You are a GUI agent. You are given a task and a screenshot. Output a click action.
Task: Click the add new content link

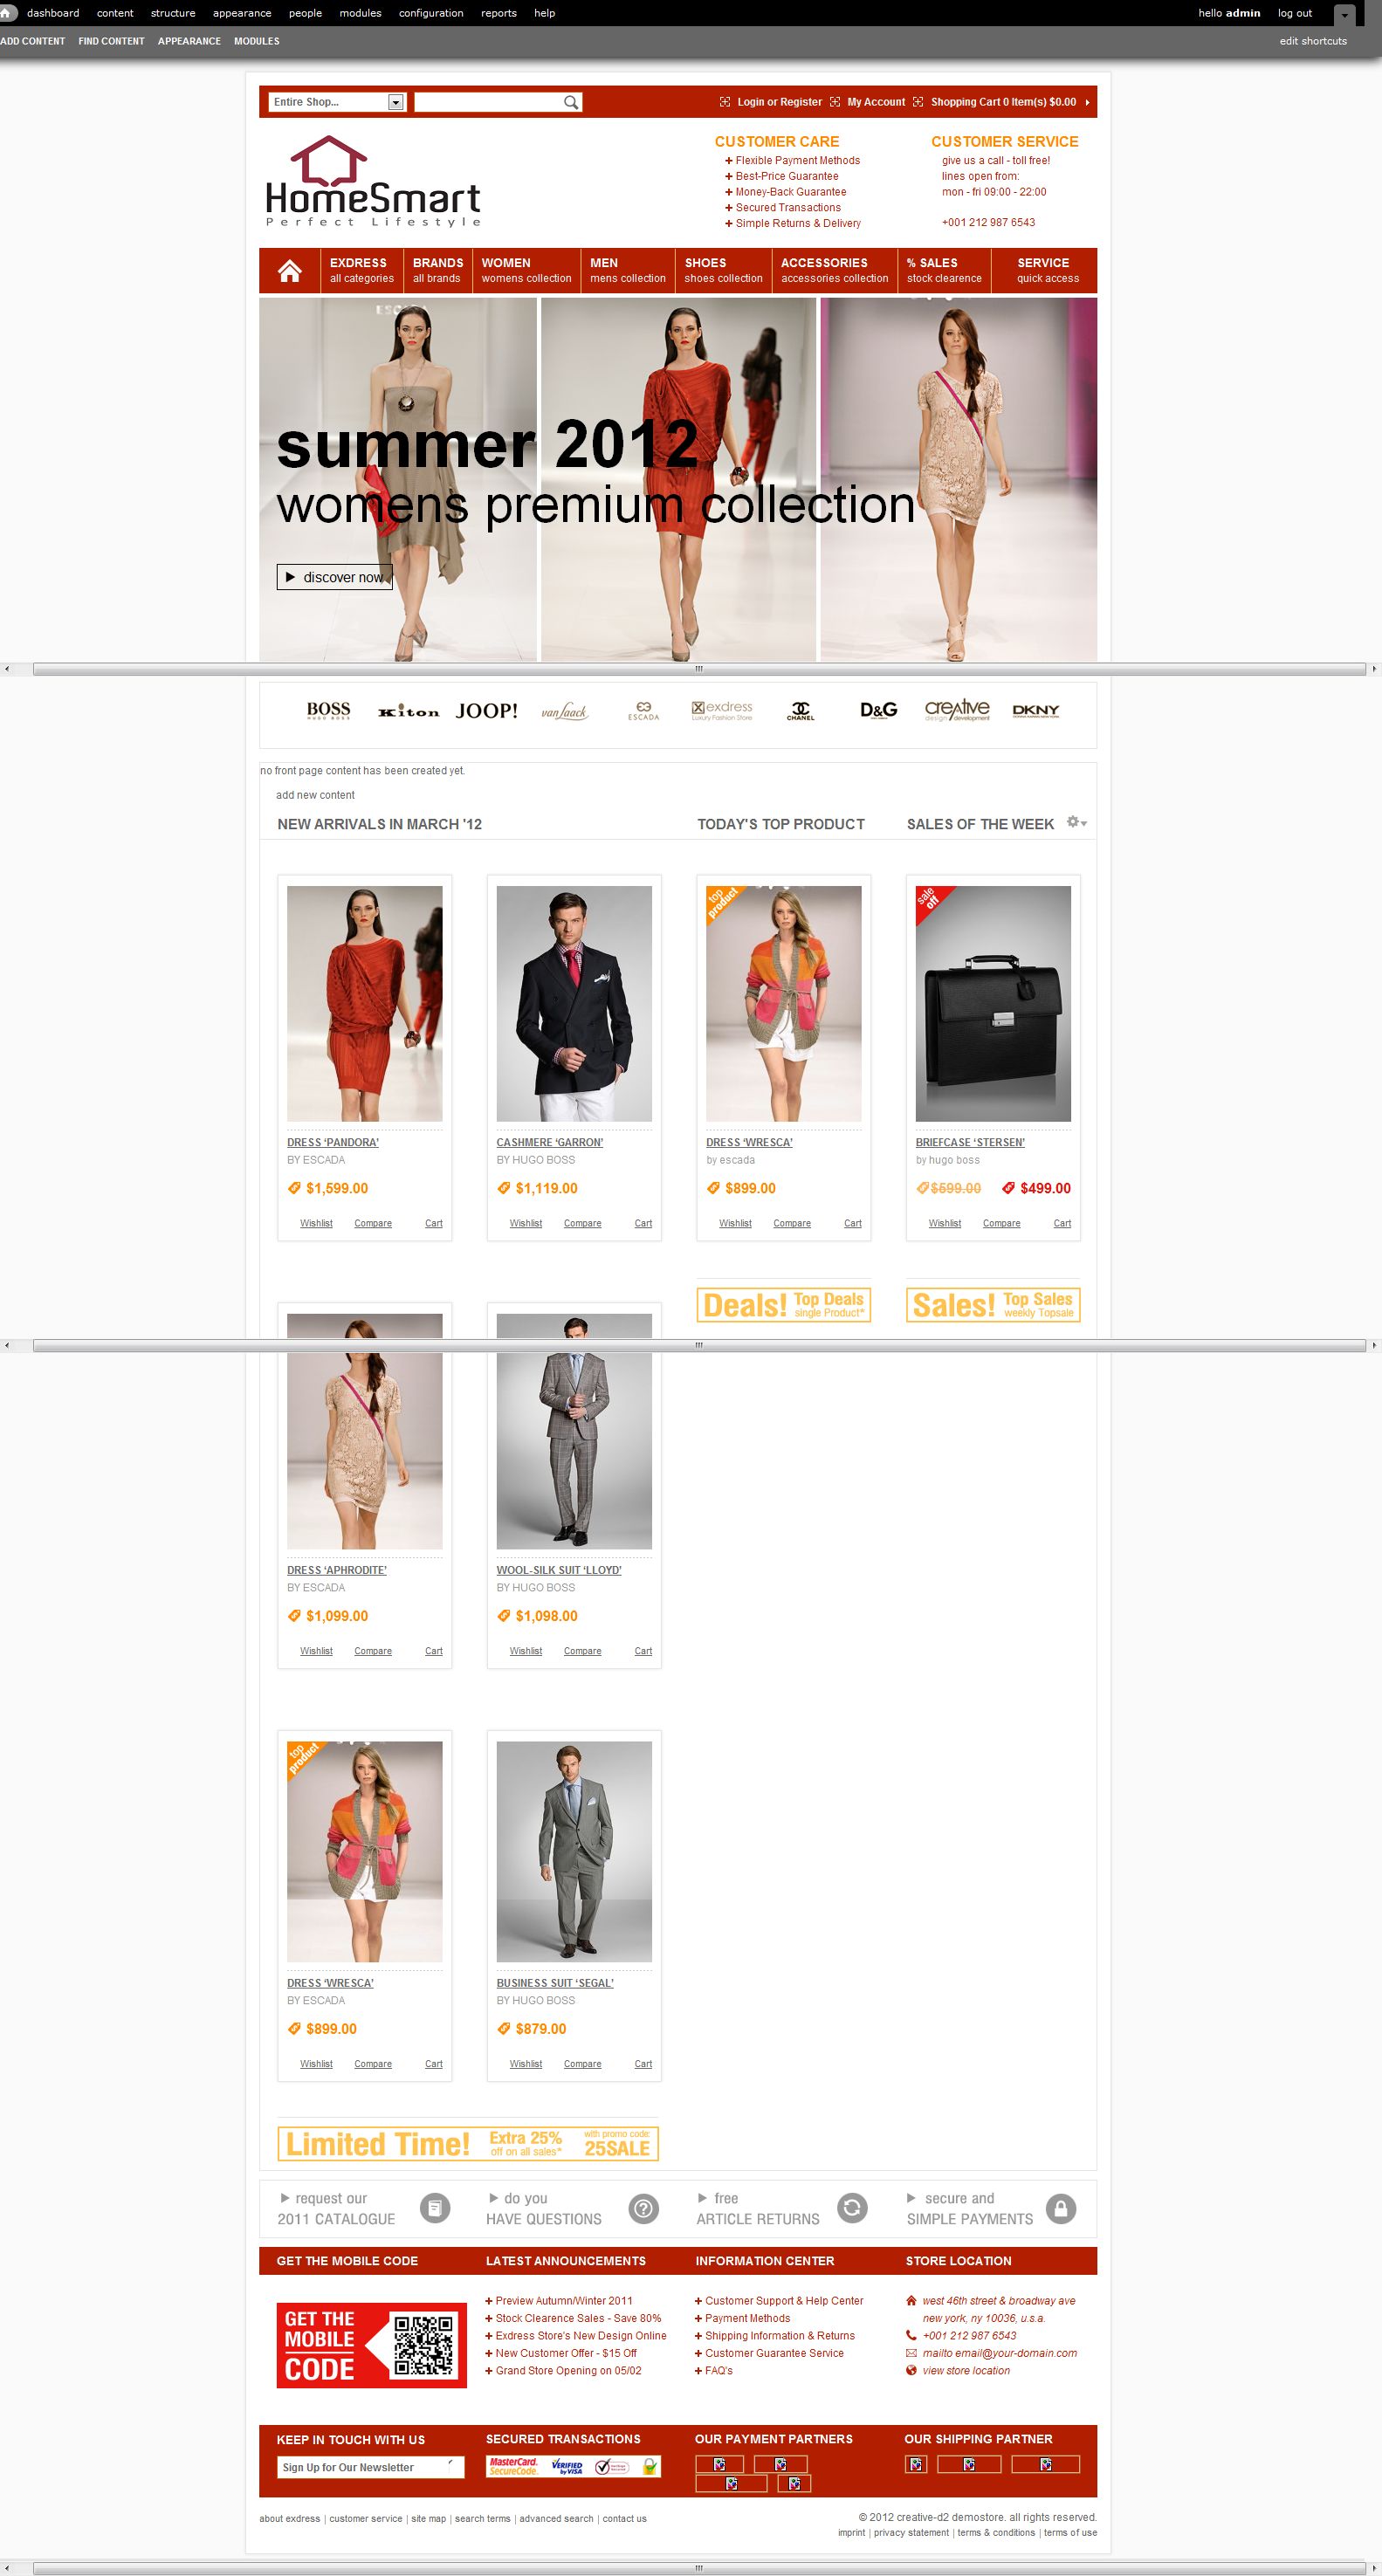point(315,795)
